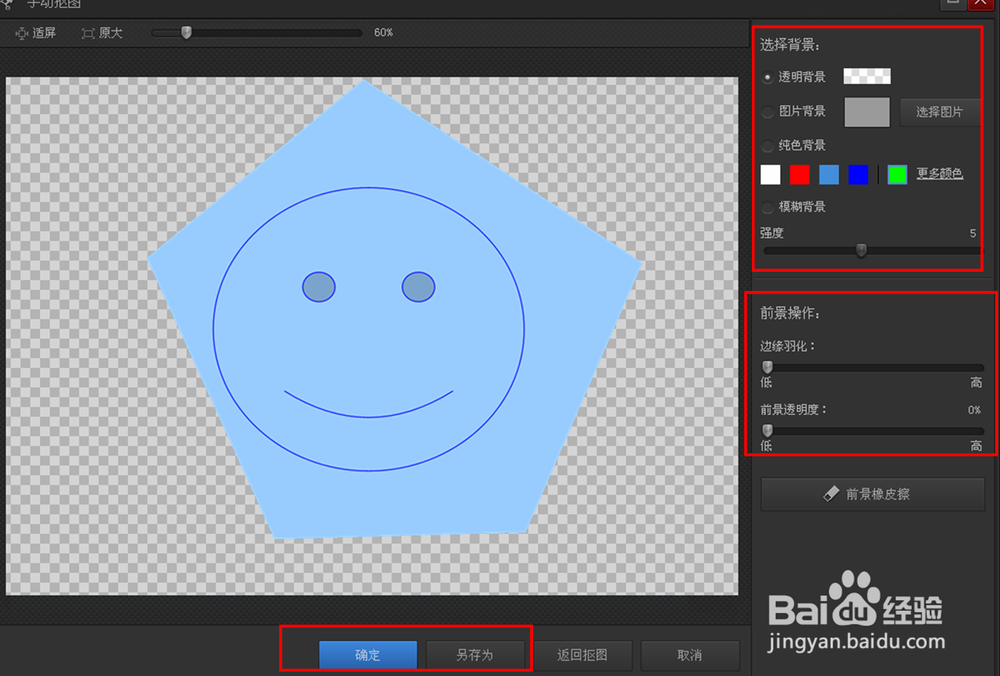
Task: Click the 边缘羽化 (edge feather) slider handle
Action: 768,366
